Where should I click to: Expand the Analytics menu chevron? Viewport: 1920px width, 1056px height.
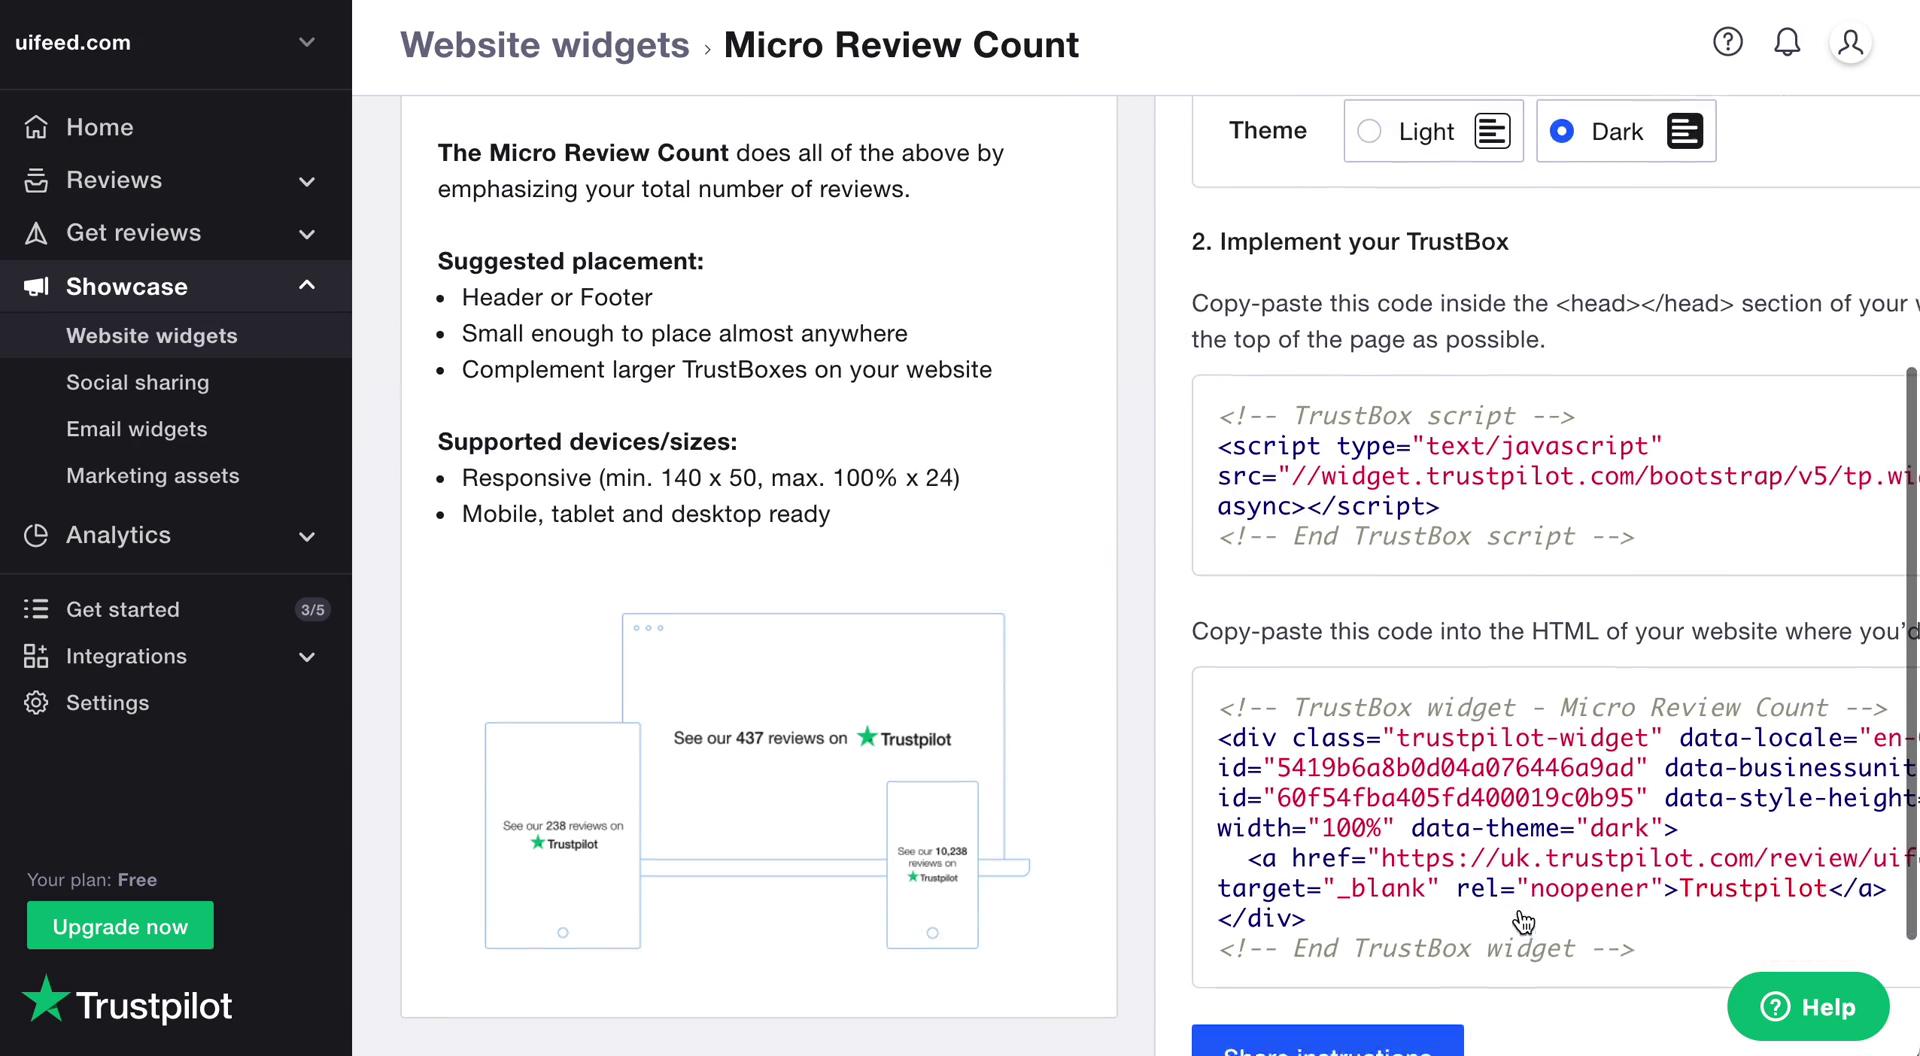point(307,536)
